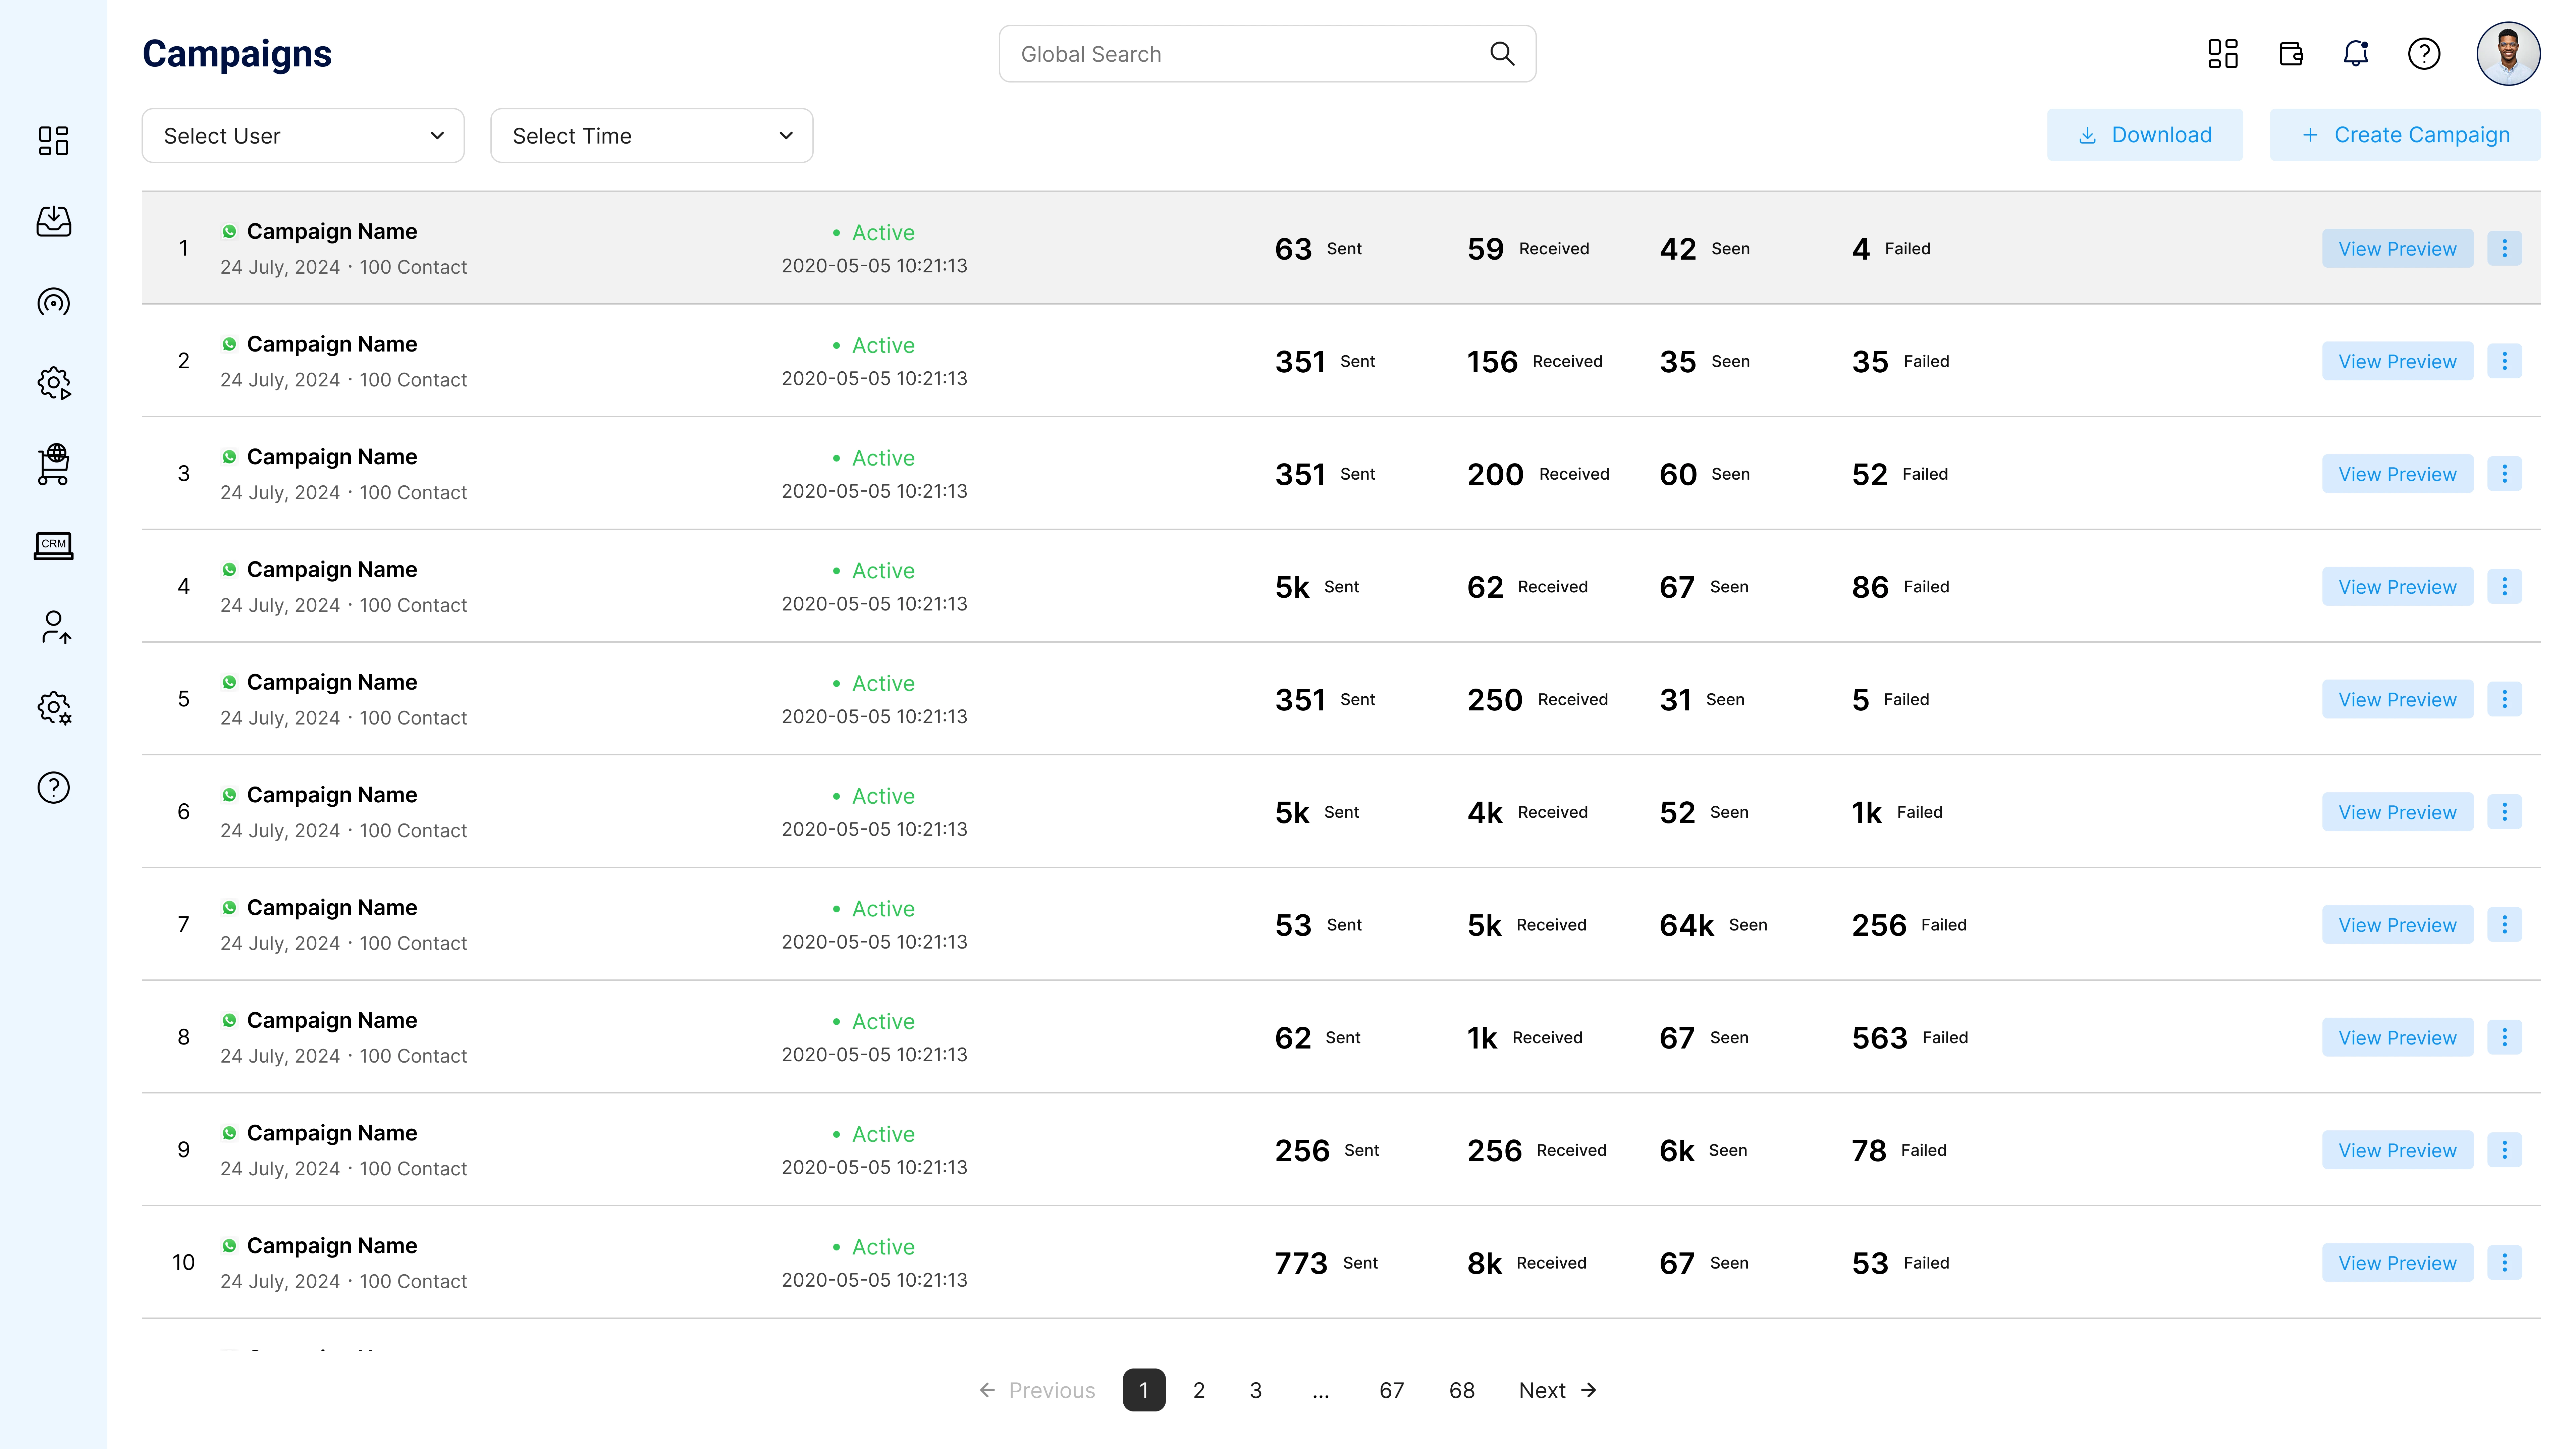Jump to pagination page 68
2576x1449 pixels.
pos(1461,1390)
